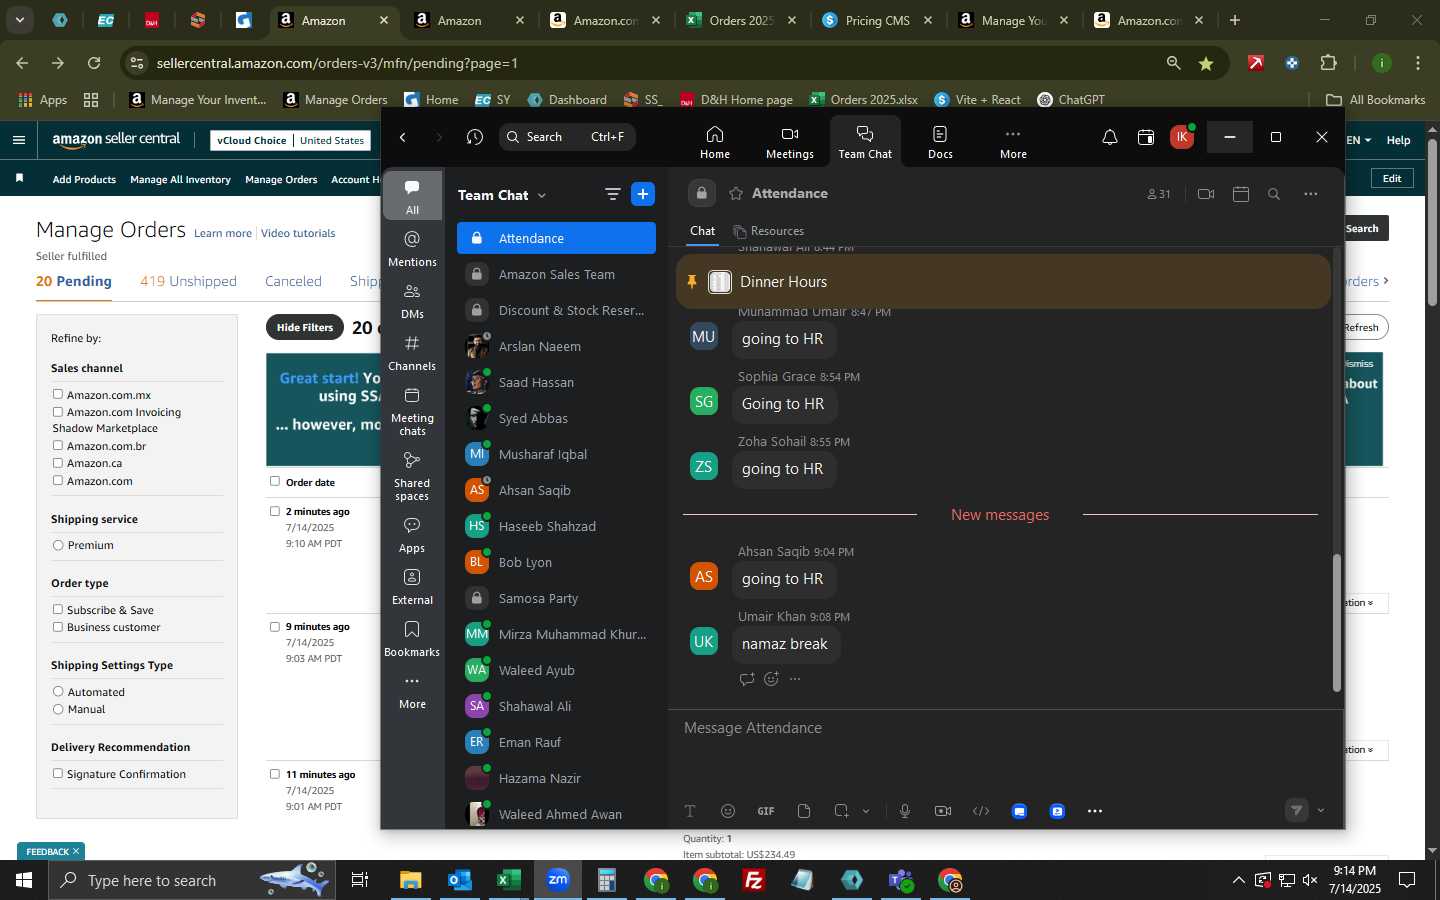1440x900 pixels.
Task: Open language EN dropdown in Seller Central
Action: point(1359,140)
